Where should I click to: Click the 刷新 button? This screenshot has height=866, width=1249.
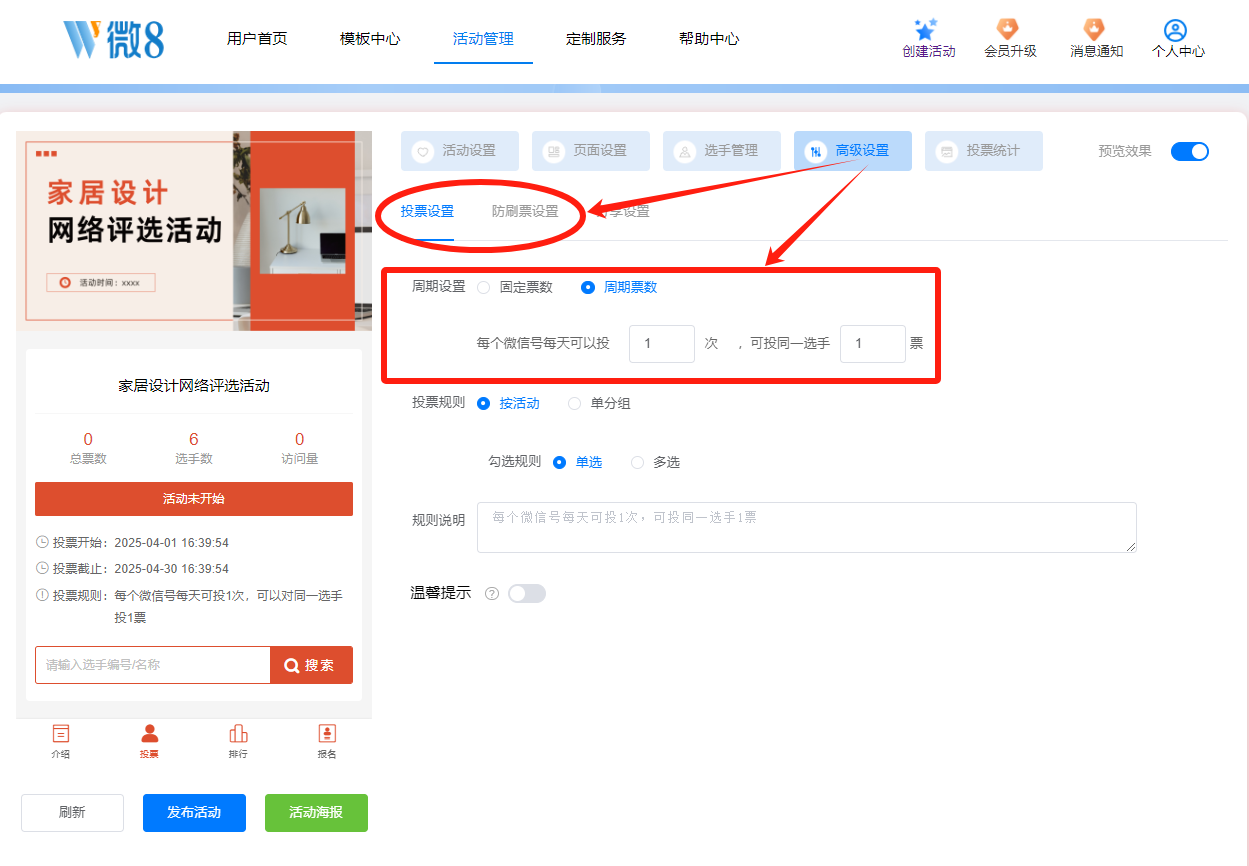(x=72, y=813)
